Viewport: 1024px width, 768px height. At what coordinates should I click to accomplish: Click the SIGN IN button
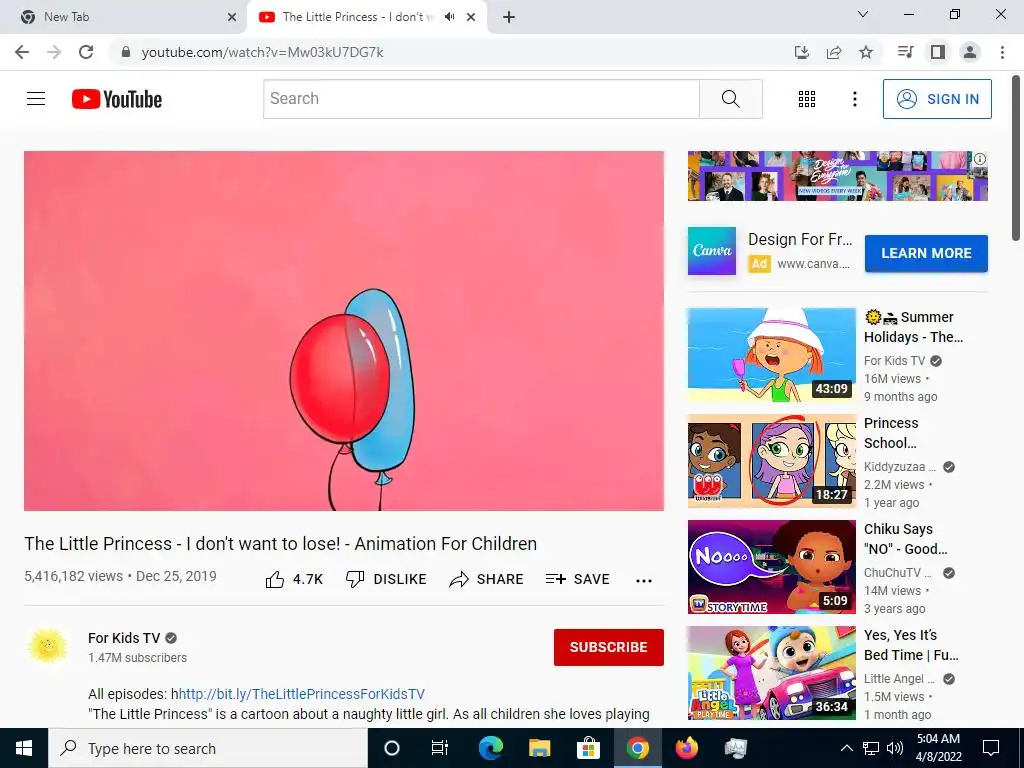[x=937, y=99]
